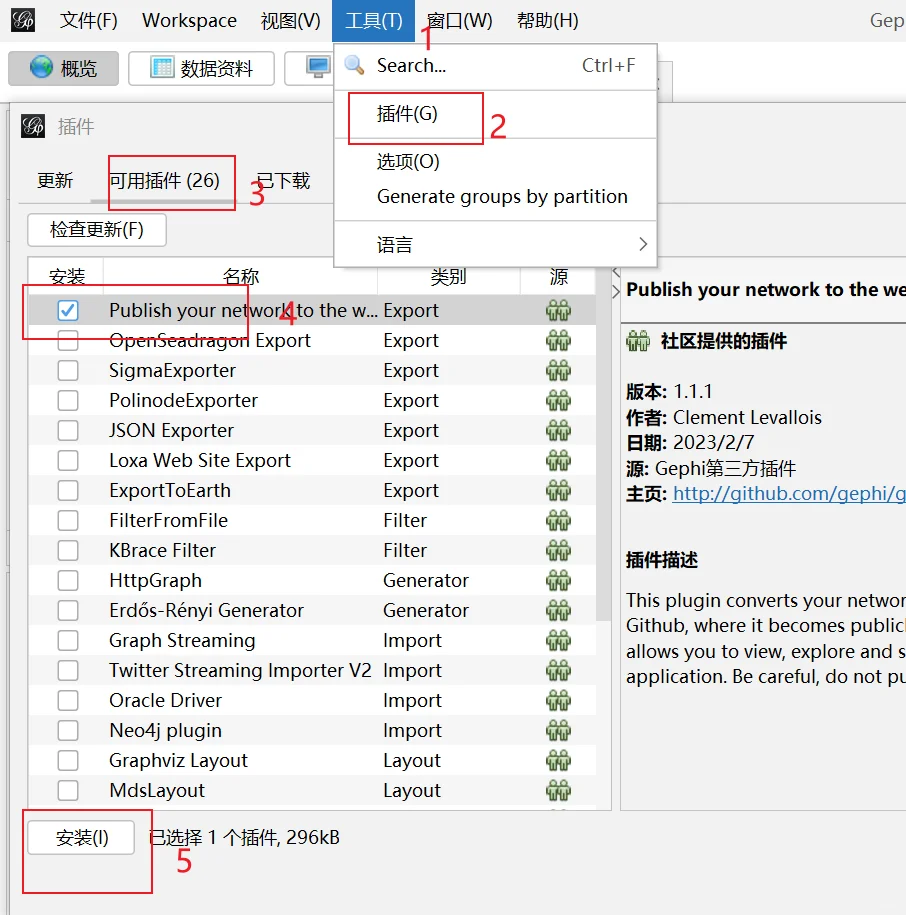Switch to the 更新 tab
This screenshot has width=906, height=915.
click(x=55, y=180)
